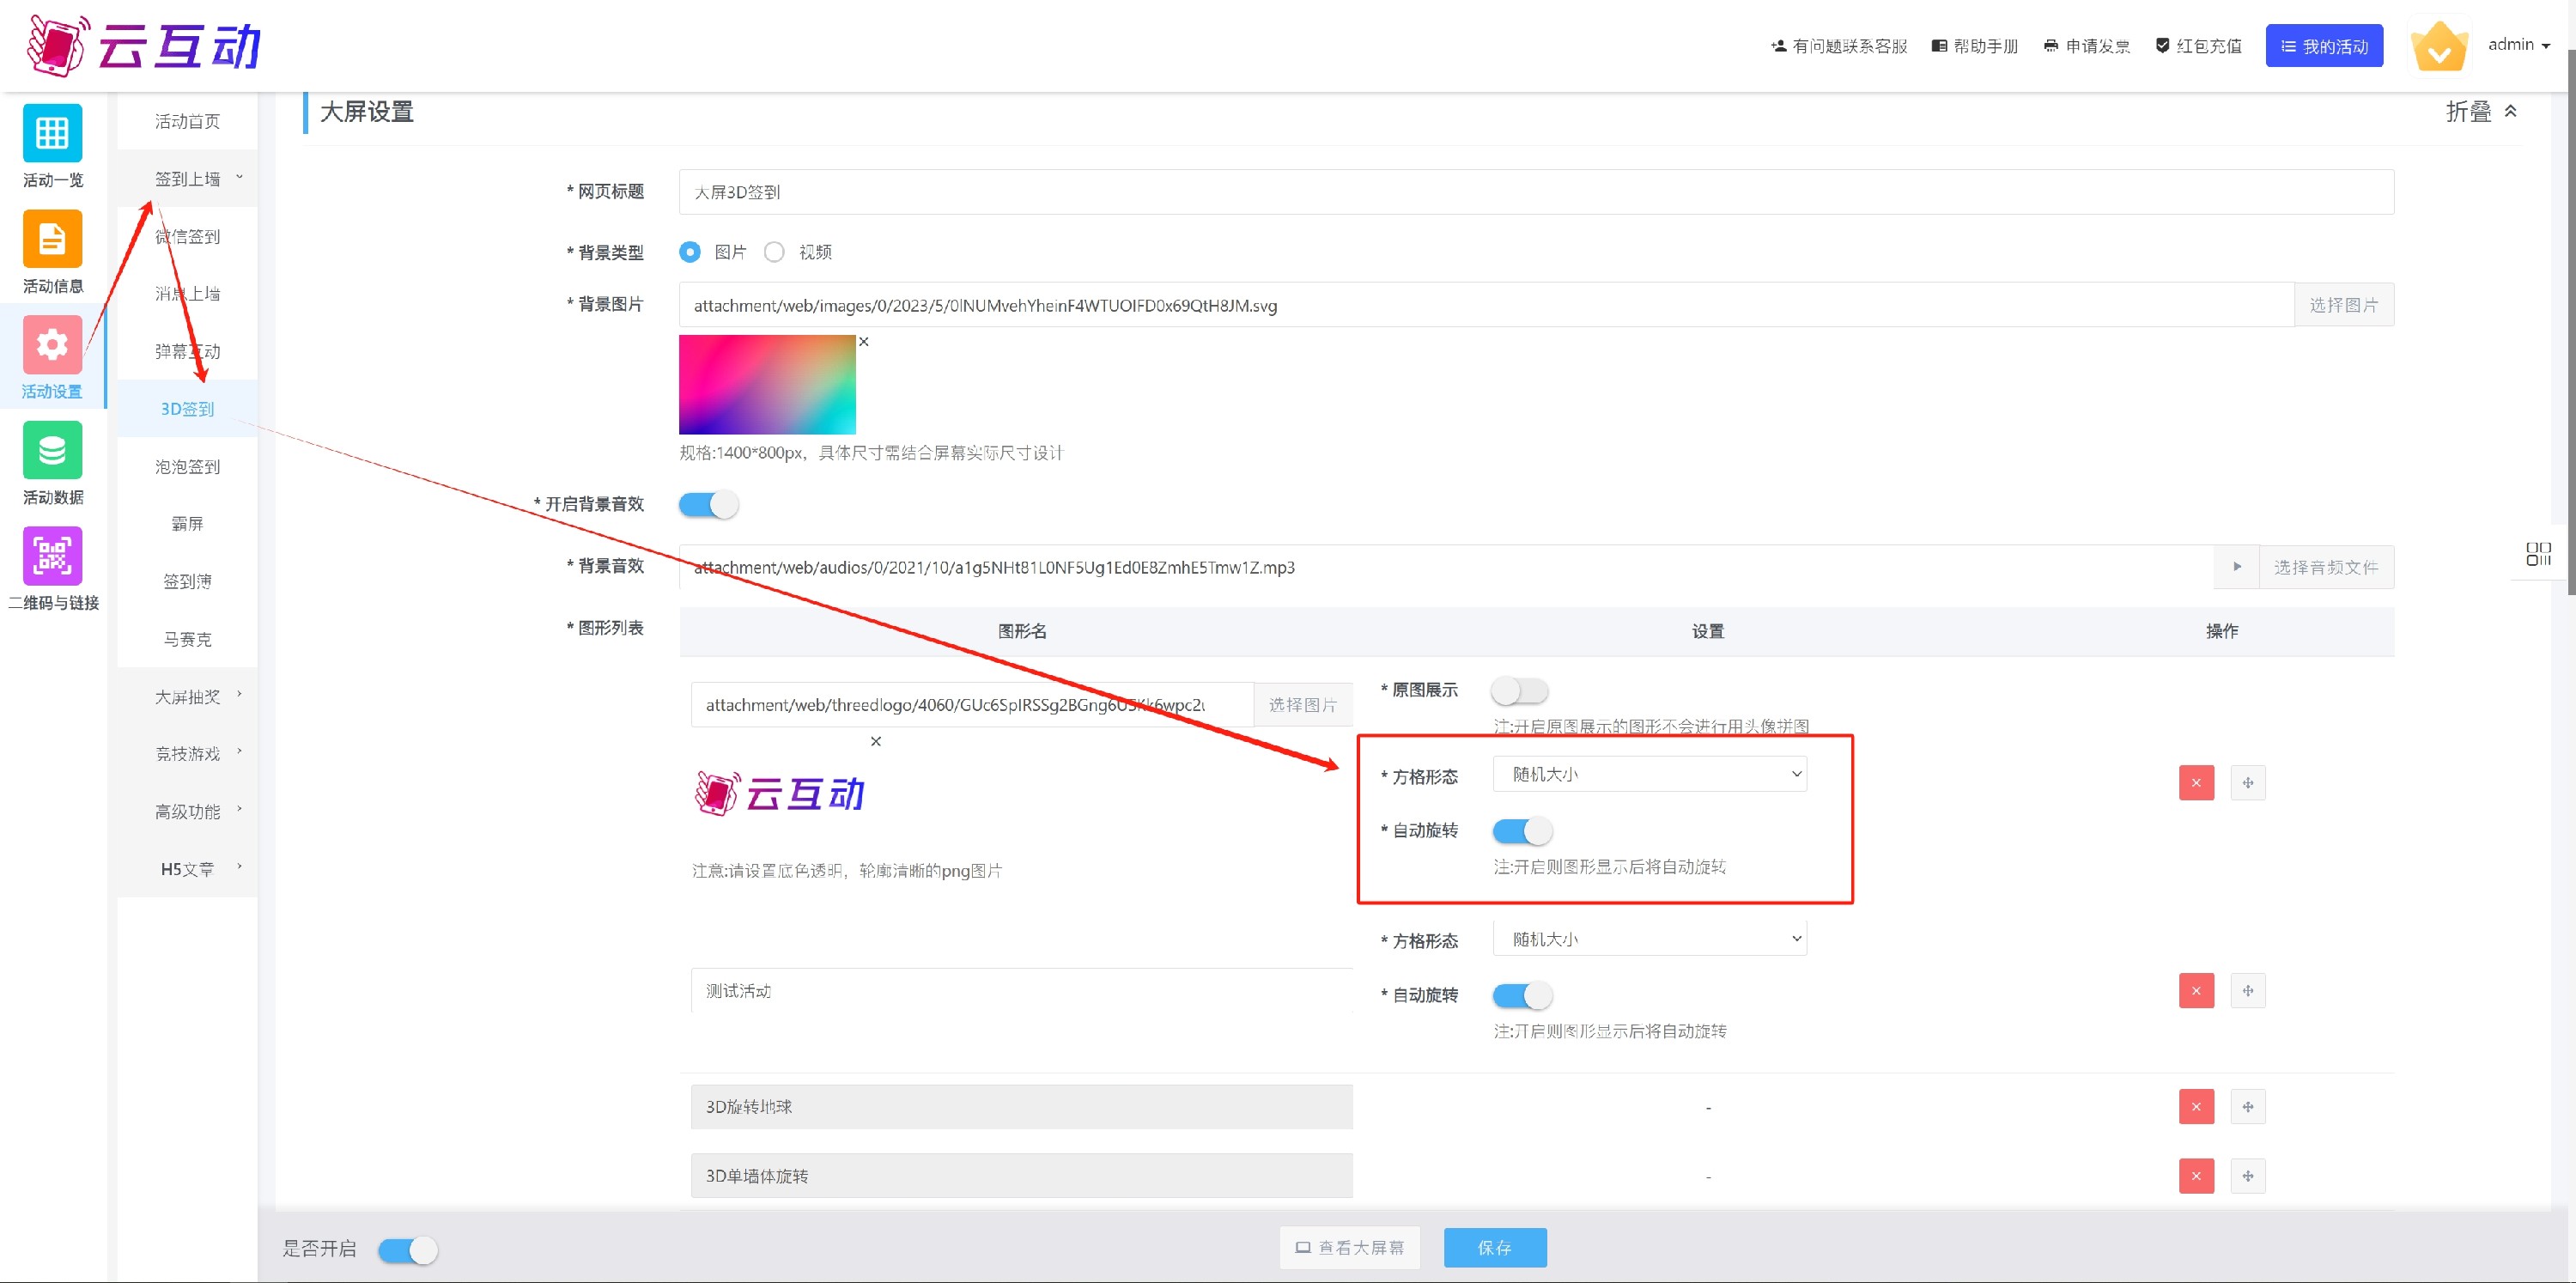Viewport: 2576px width, 1283px height.
Task: Click 我的活动 button
Action: 2324,46
